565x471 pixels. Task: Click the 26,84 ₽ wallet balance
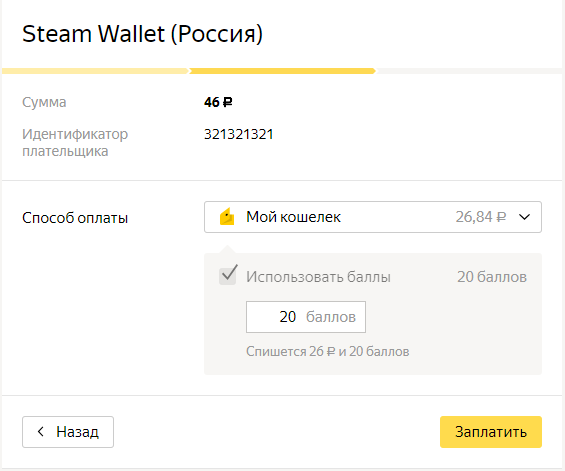coord(480,217)
